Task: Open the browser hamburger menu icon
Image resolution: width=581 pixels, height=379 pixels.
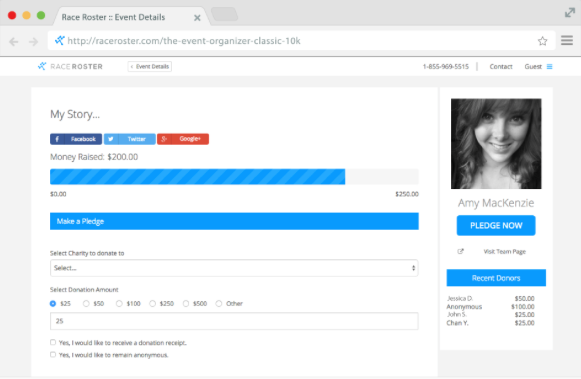Action: 567,40
